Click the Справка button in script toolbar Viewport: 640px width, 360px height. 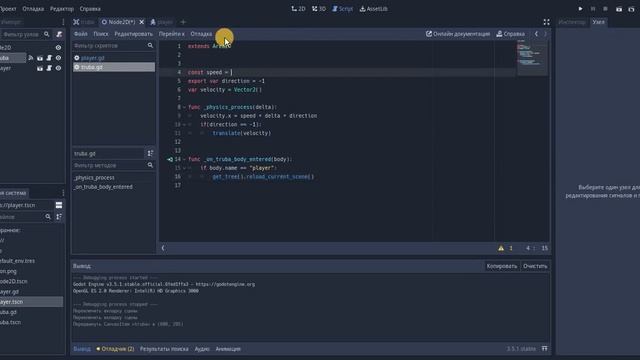[511, 34]
